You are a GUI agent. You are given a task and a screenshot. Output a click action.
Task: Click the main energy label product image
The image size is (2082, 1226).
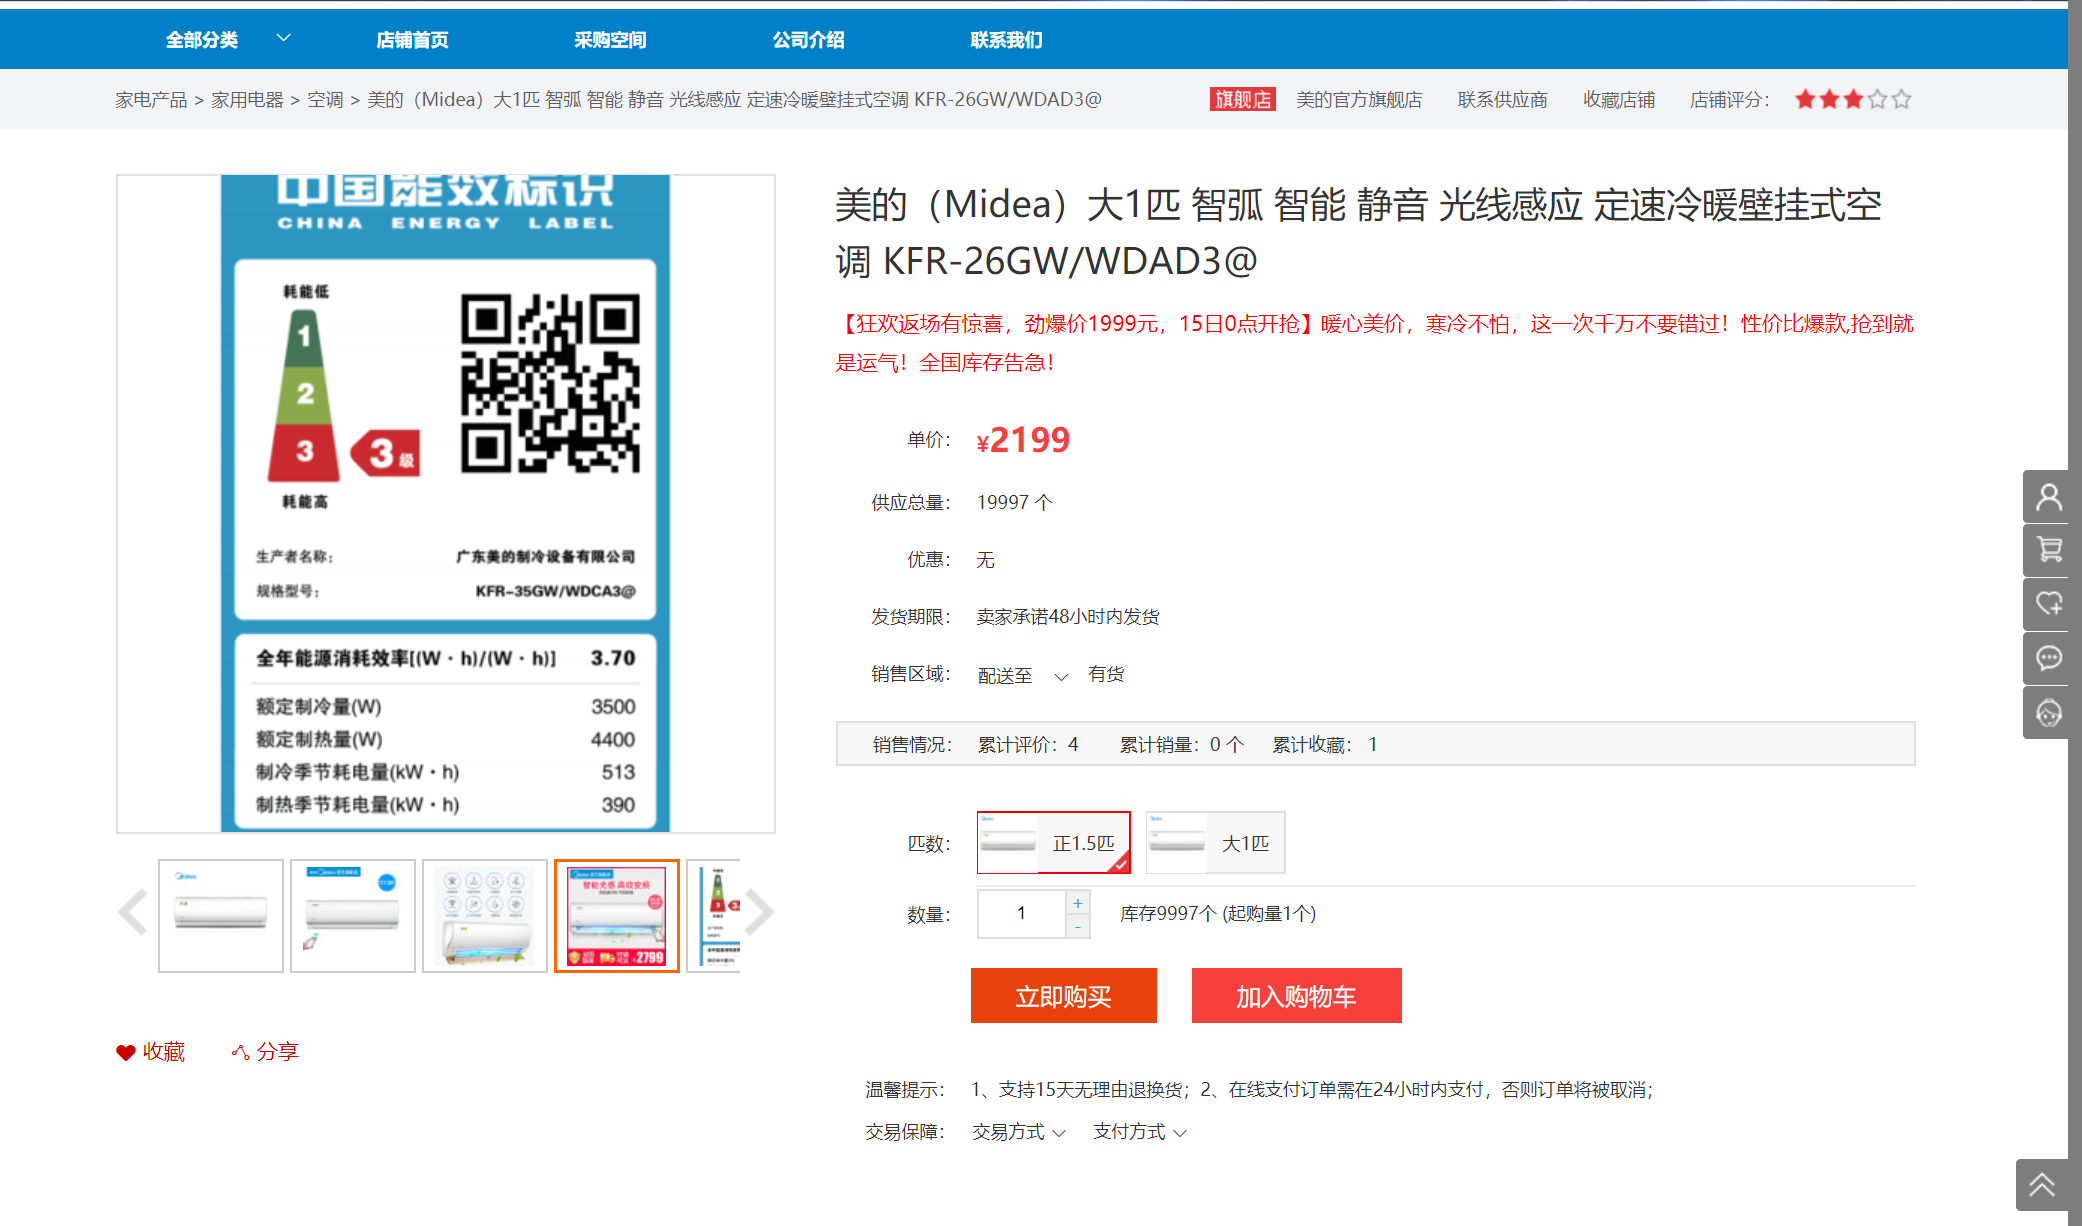coord(446,504)
